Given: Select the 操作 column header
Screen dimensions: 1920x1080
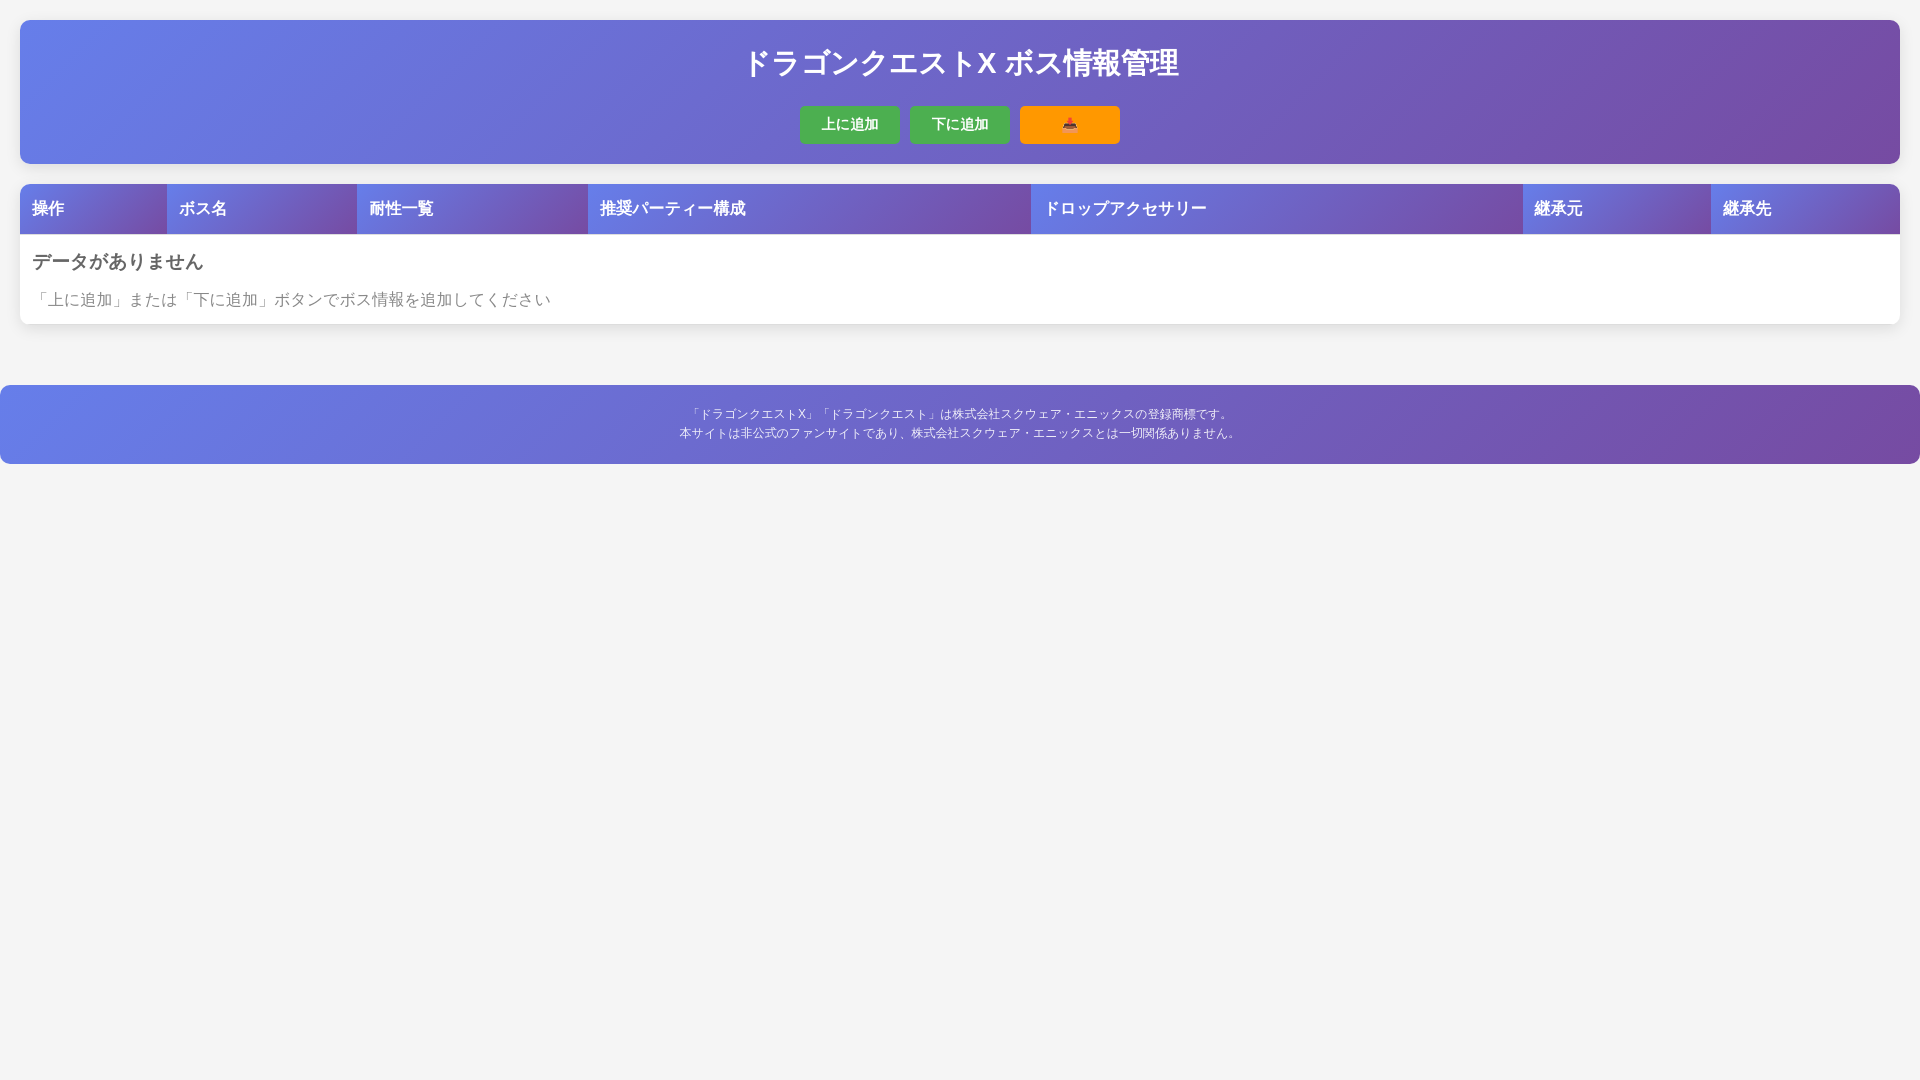Looking at the screenshot, I should pyautogui.click(x=93, y=209).
